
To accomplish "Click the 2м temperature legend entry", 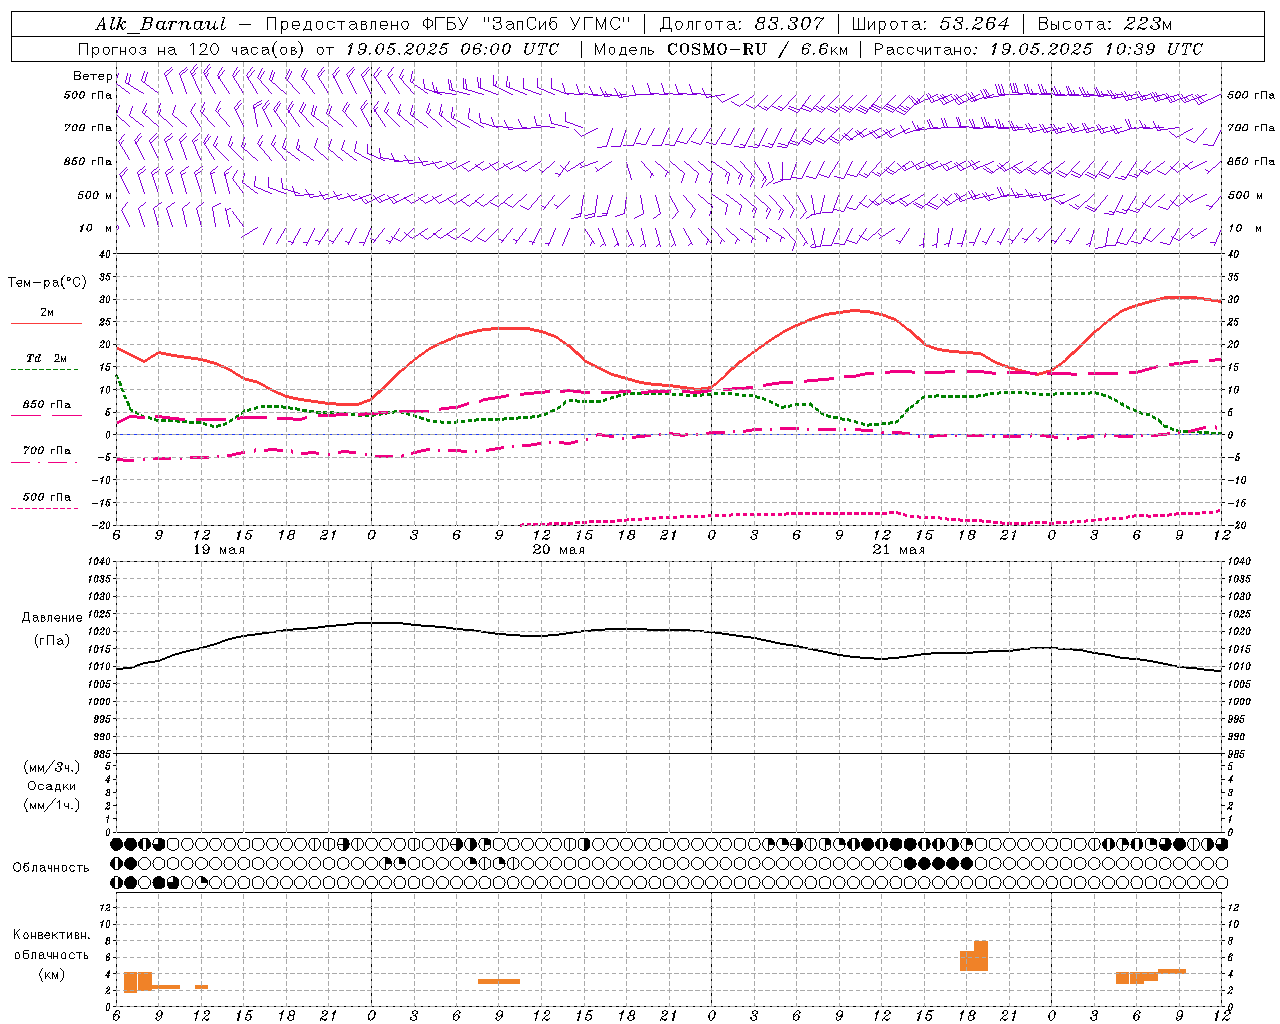I will click(47, 312).
